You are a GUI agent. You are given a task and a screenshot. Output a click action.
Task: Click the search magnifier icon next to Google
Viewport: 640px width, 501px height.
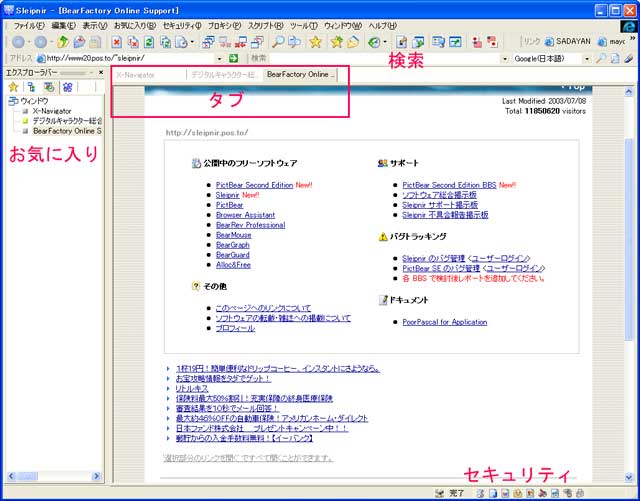[x=600, y=58]
